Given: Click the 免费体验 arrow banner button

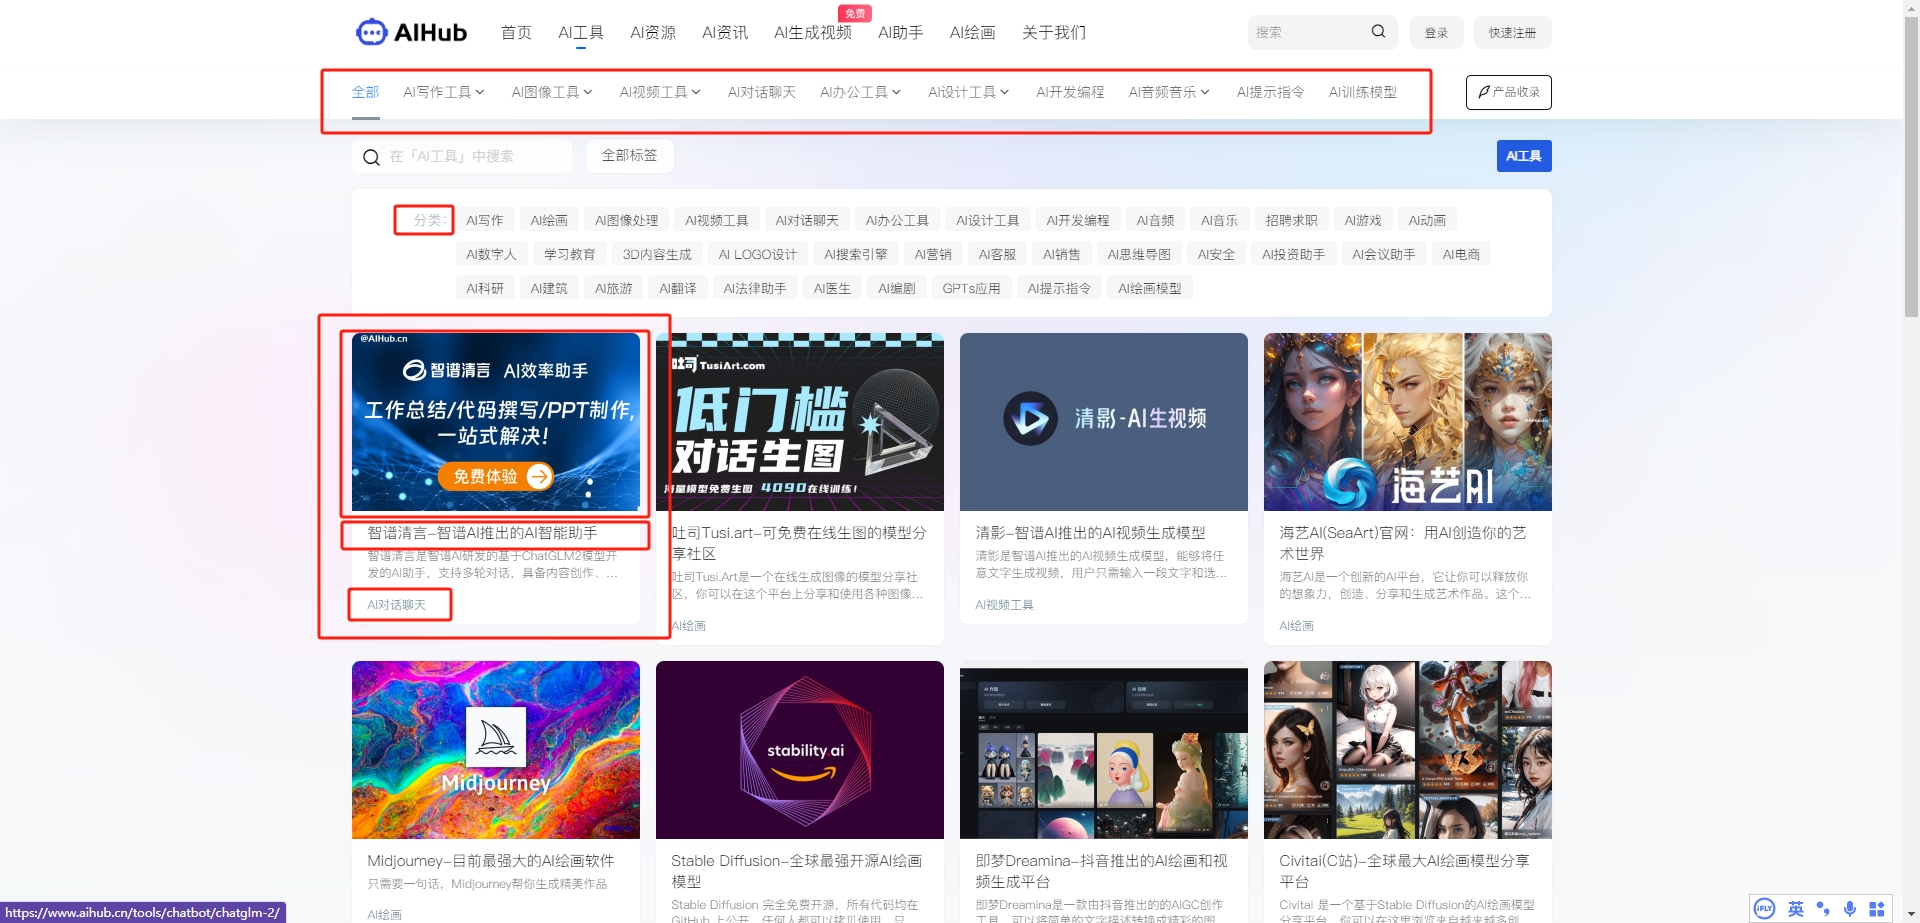Looking at the screenshot, I should (496, 476).
